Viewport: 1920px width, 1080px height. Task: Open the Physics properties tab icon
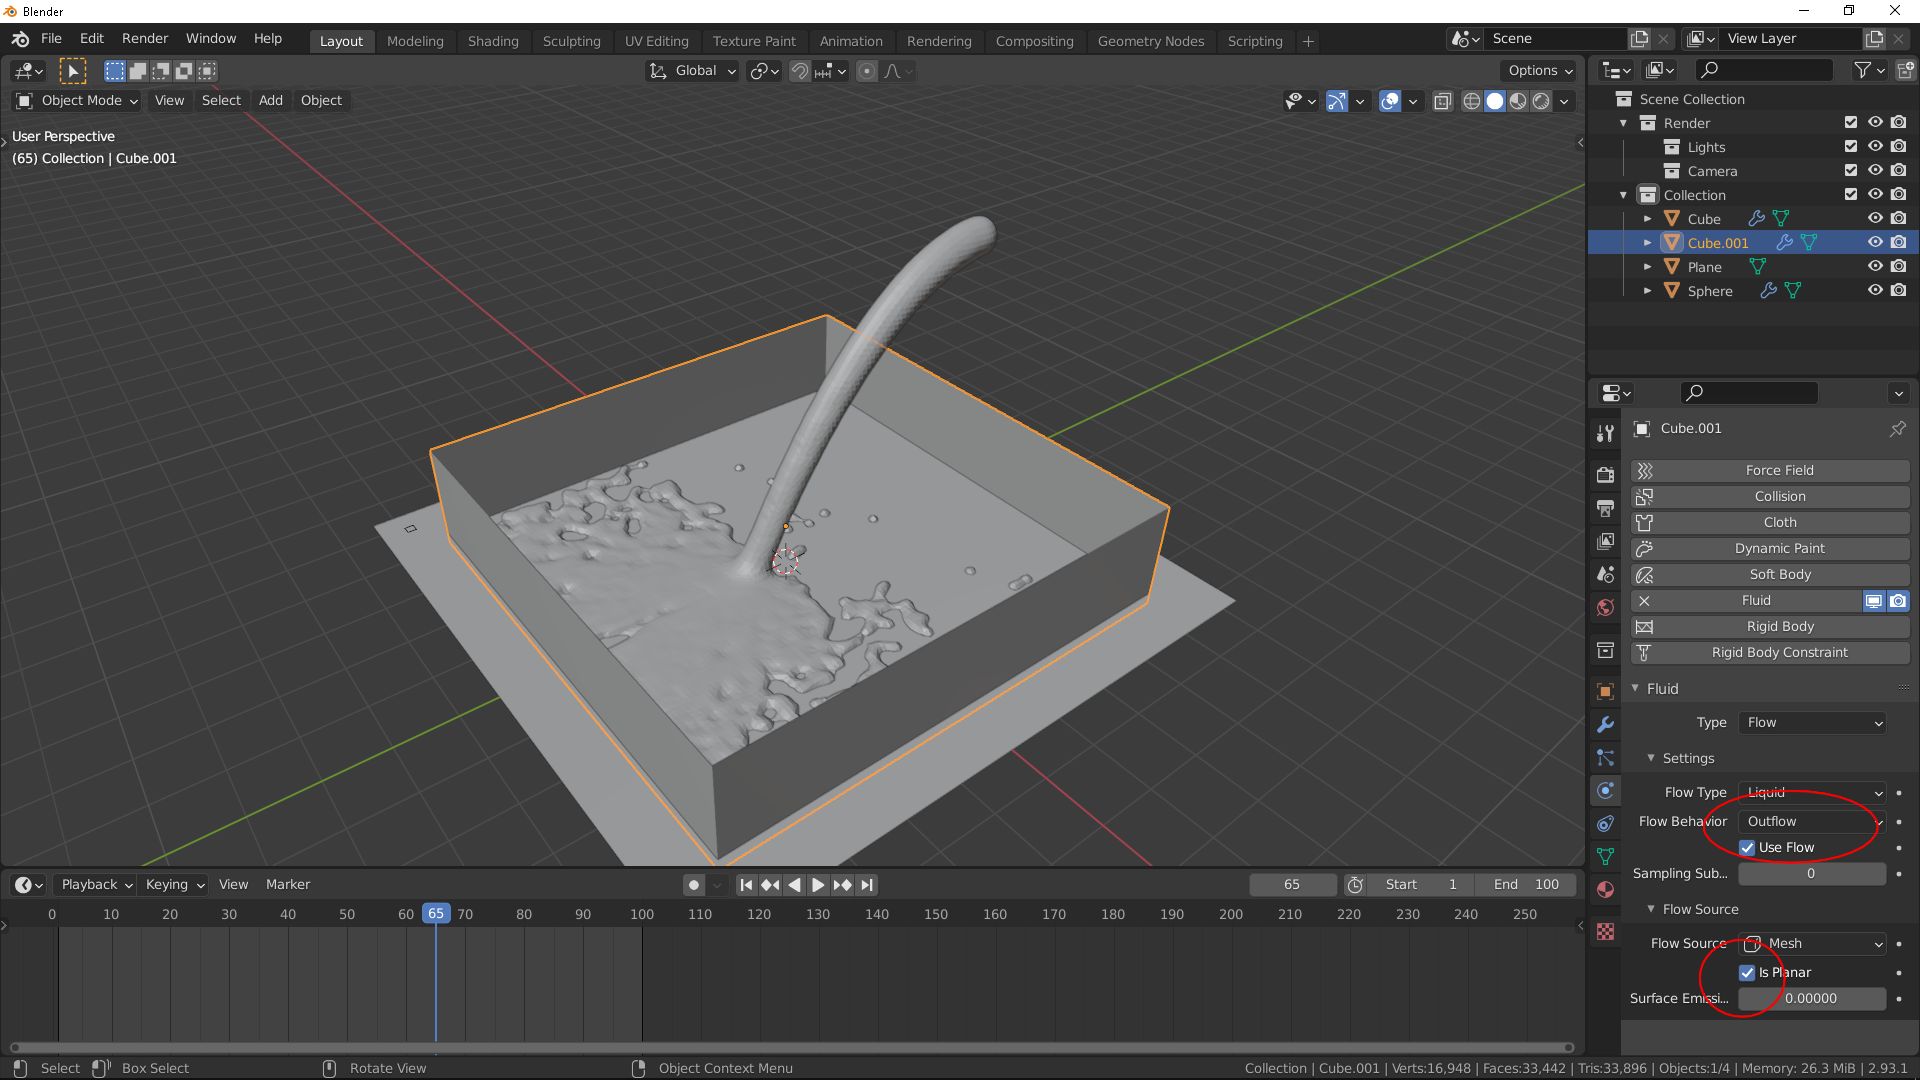(x=1605, y=790)
